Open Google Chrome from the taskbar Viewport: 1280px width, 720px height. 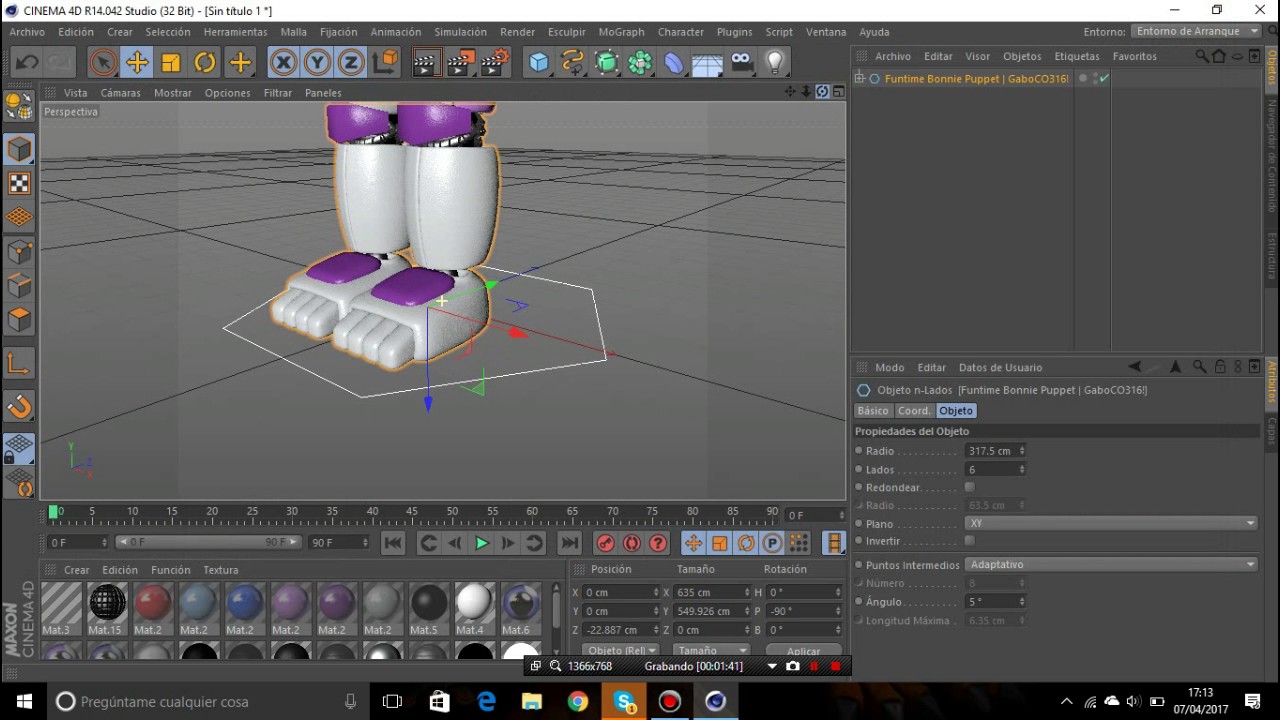pos(578,701)
